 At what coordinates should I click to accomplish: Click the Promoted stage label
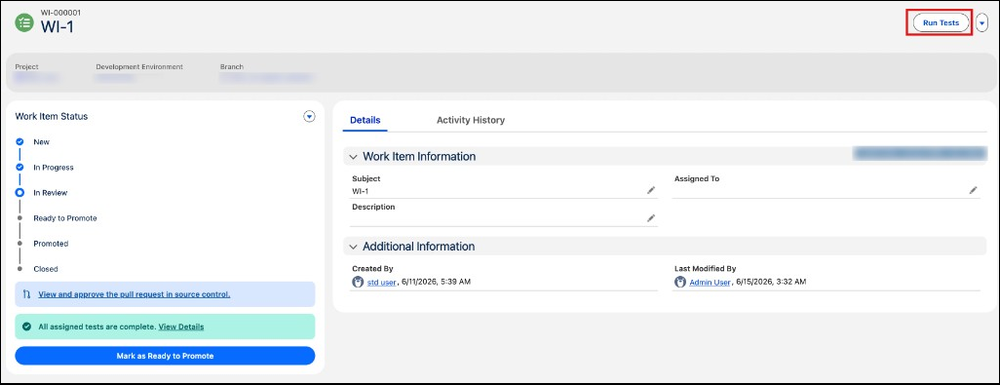[51, 243]
